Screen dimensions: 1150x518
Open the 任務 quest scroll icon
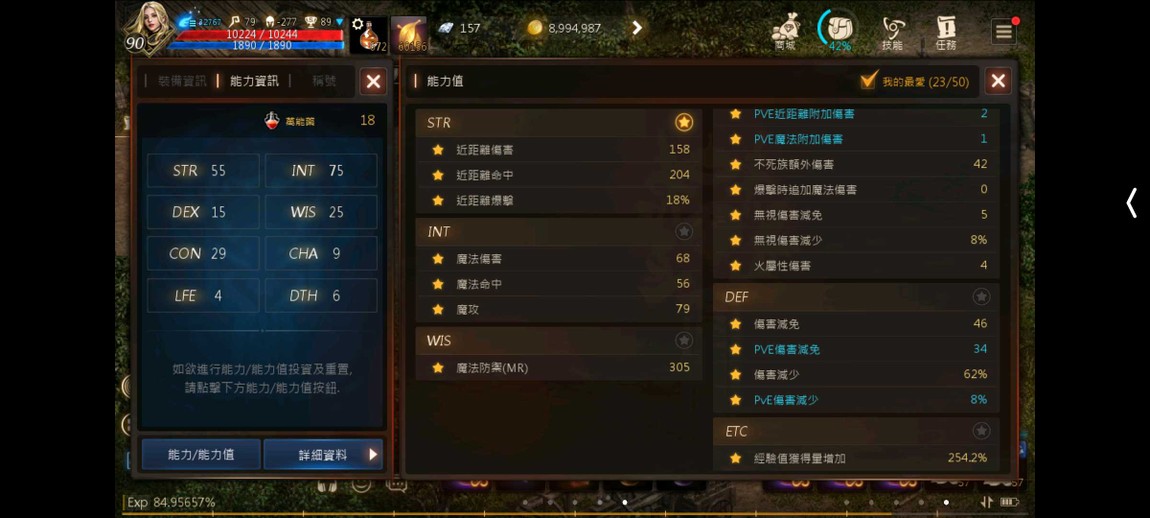pyautogui.click(x=946, y=32)
